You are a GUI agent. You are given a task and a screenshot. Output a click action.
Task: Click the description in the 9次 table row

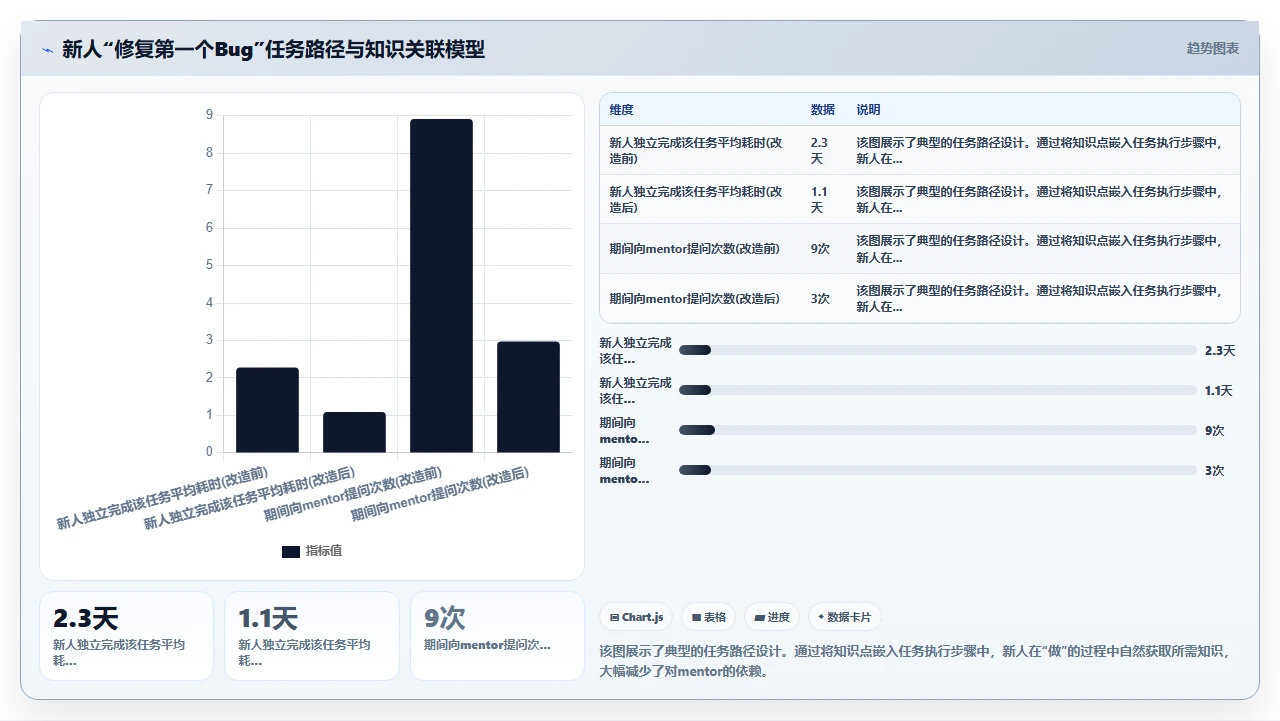(x=1040, y=248)
